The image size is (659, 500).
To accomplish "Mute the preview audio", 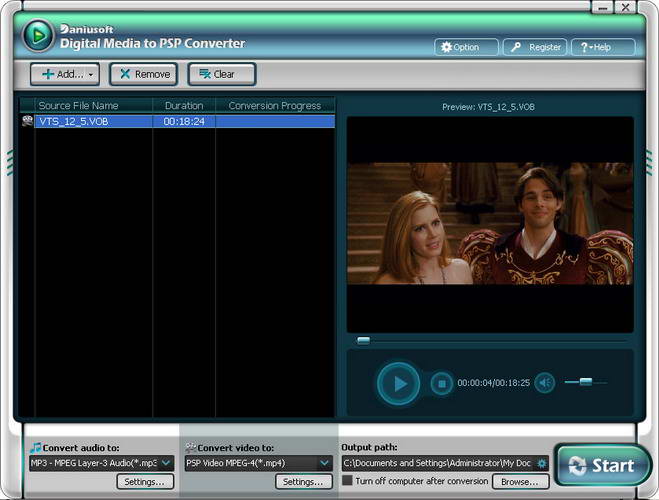I will 545,383.
